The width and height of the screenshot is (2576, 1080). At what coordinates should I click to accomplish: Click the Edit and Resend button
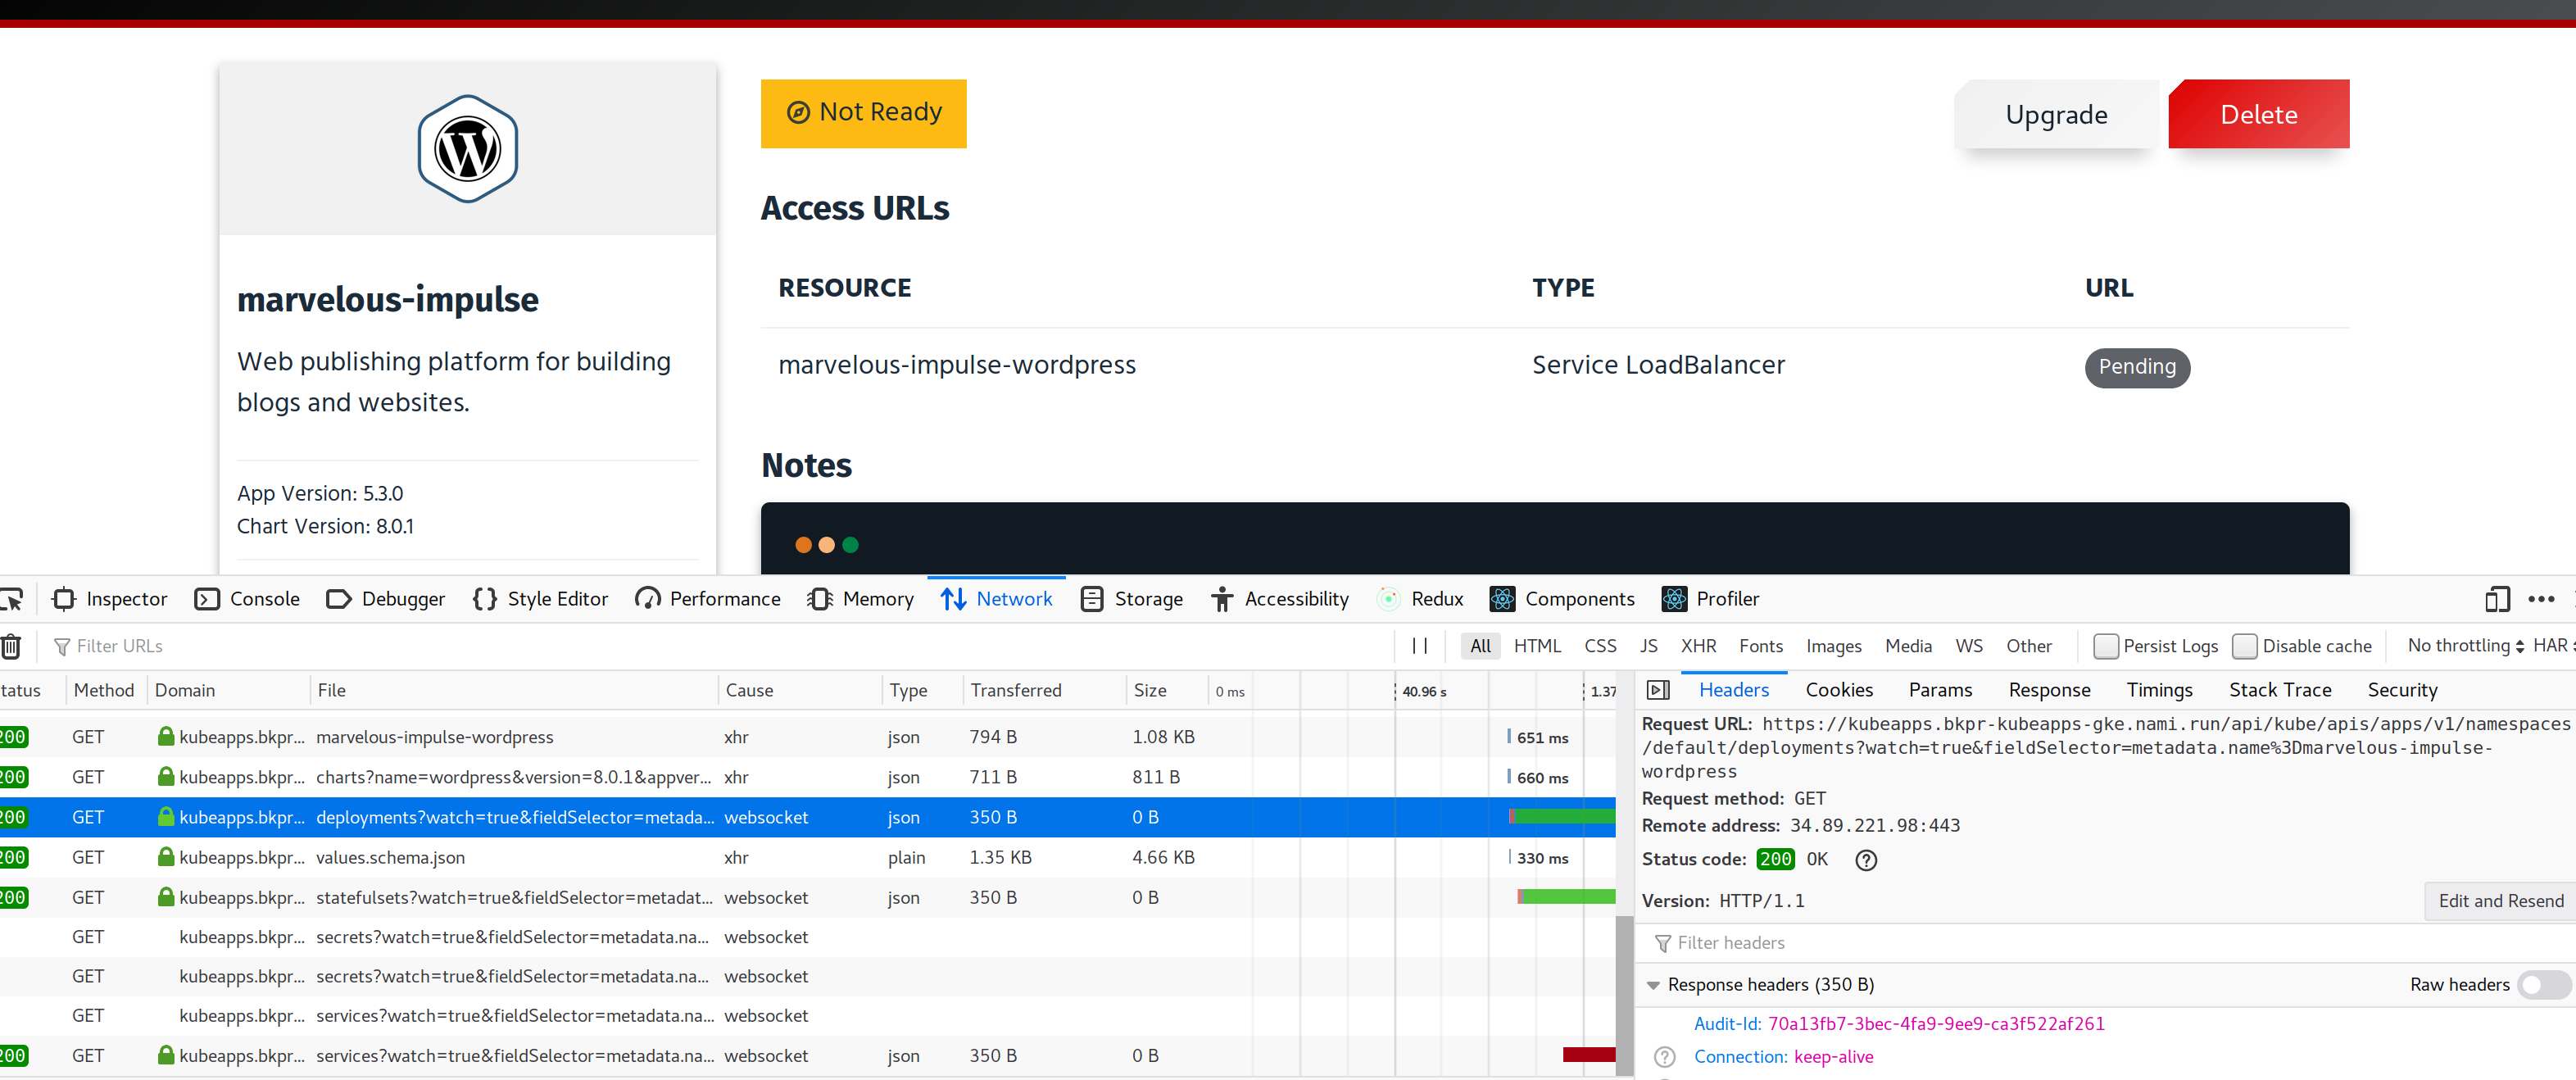click(2499, 900)
